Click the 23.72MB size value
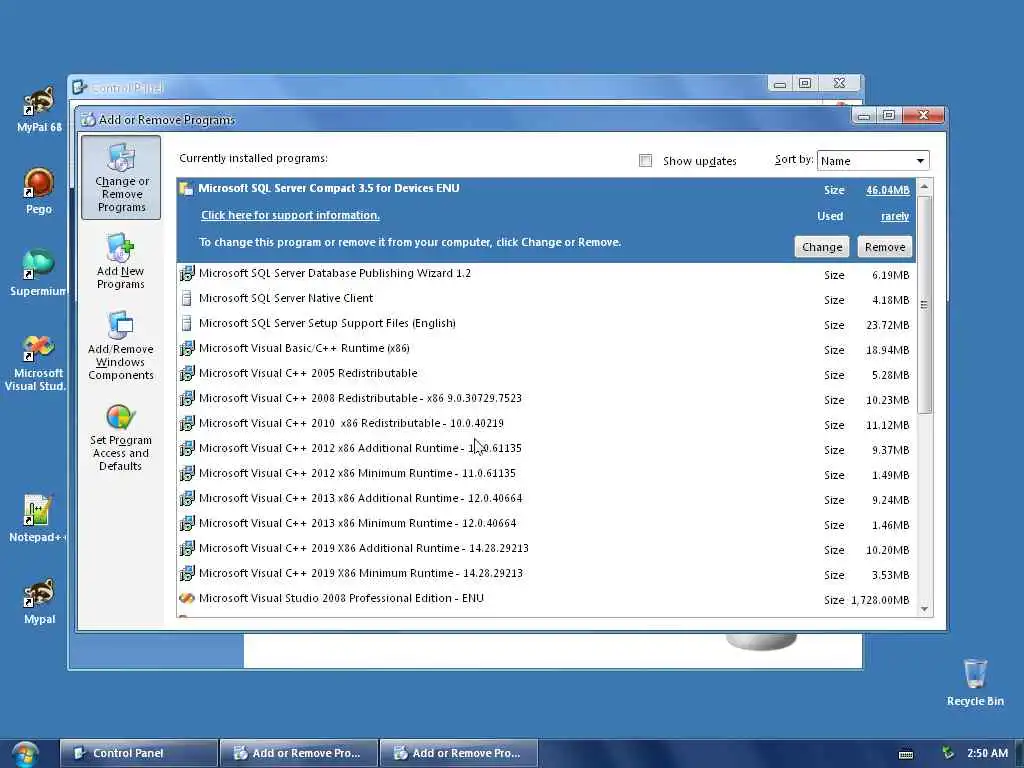The width and height of the screenshot is (1024, 768). [888, 325]
